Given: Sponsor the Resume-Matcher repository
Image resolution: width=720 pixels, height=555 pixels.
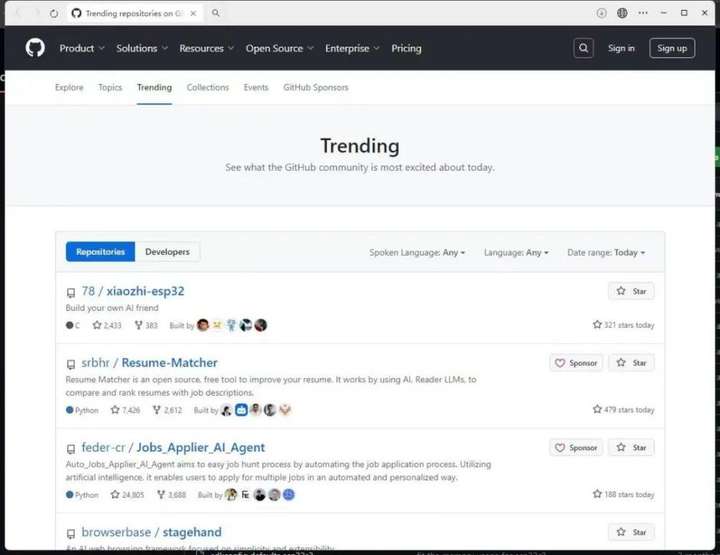Looking at the screenshot, I should (x=576, y=363).
